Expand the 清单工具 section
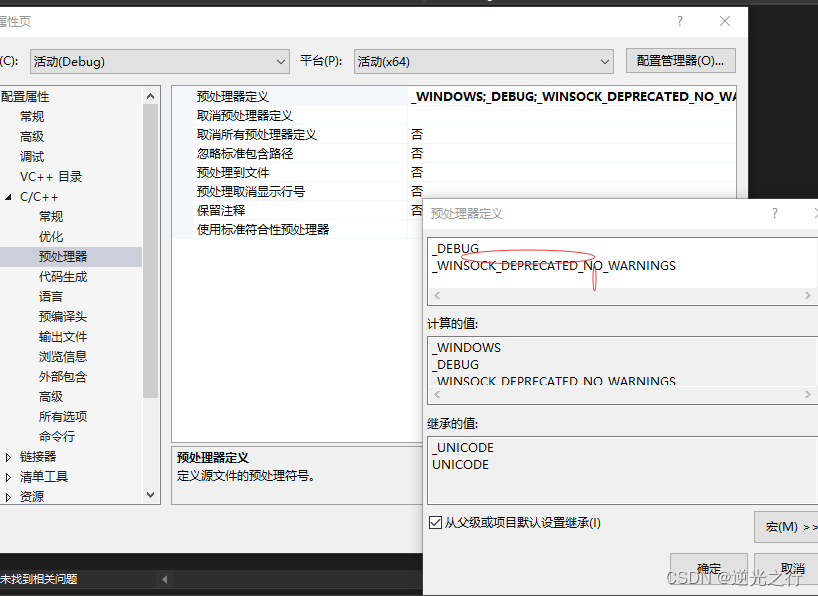The height and width of the screenshot is (596, 818). 8,475
